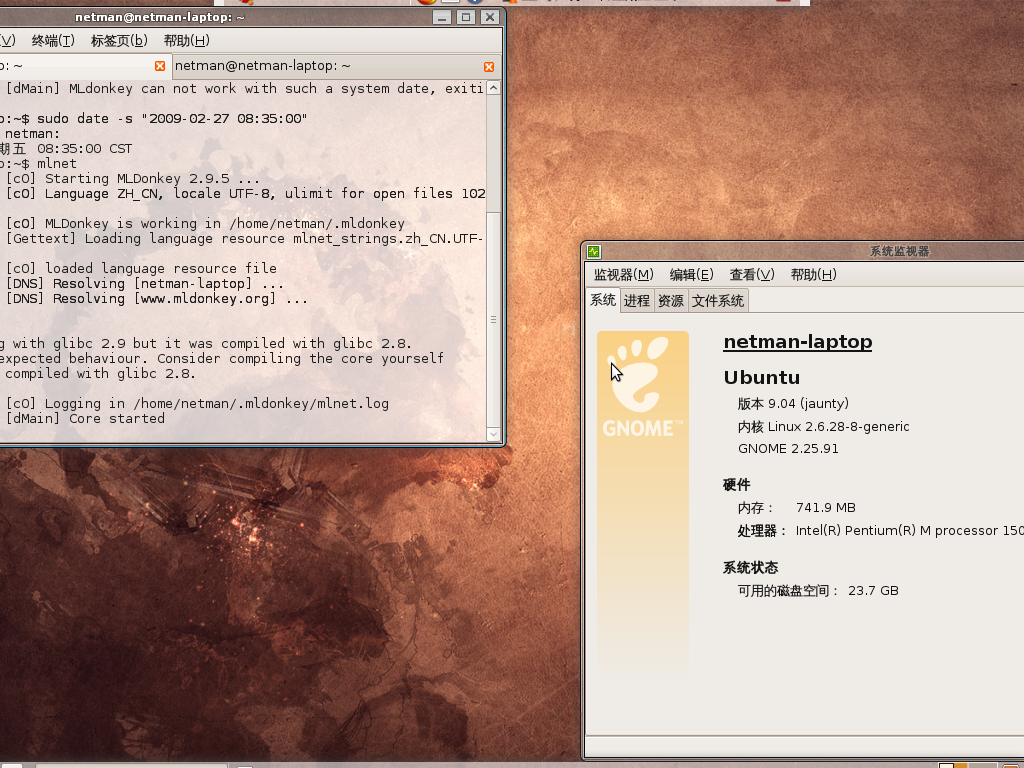Screen dimensions: 1024x768
Task: Click the netman-laptop hostname heading
Action: [x=797, y=342]
